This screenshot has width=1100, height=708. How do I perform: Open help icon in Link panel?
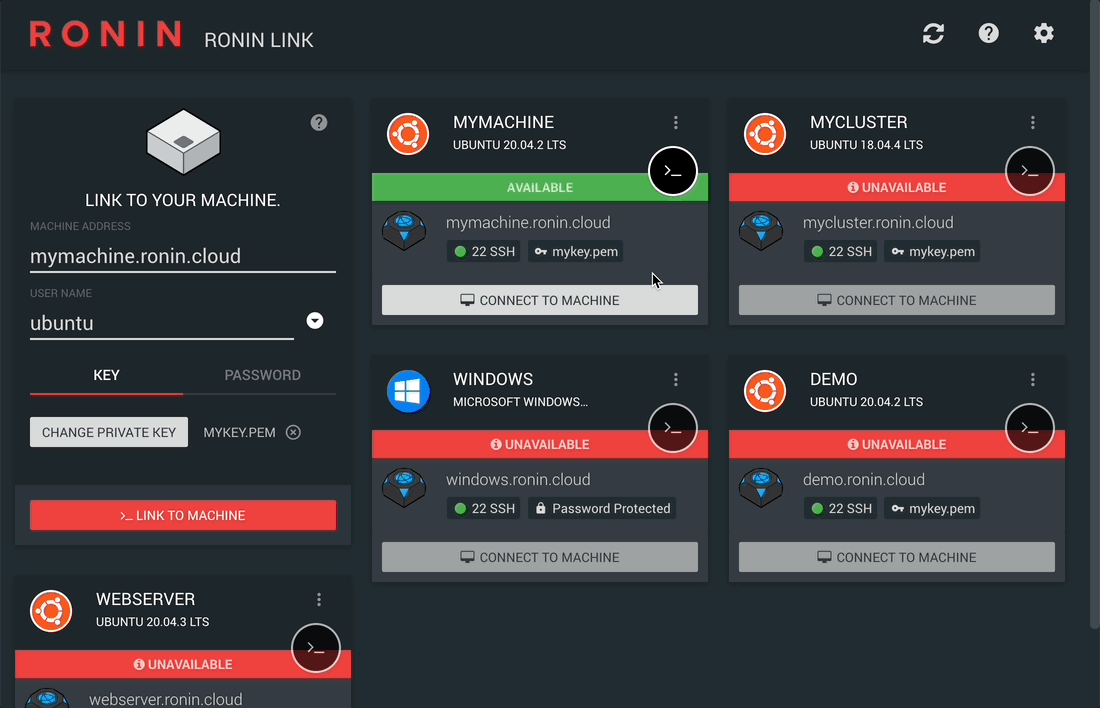pos(318,123)
